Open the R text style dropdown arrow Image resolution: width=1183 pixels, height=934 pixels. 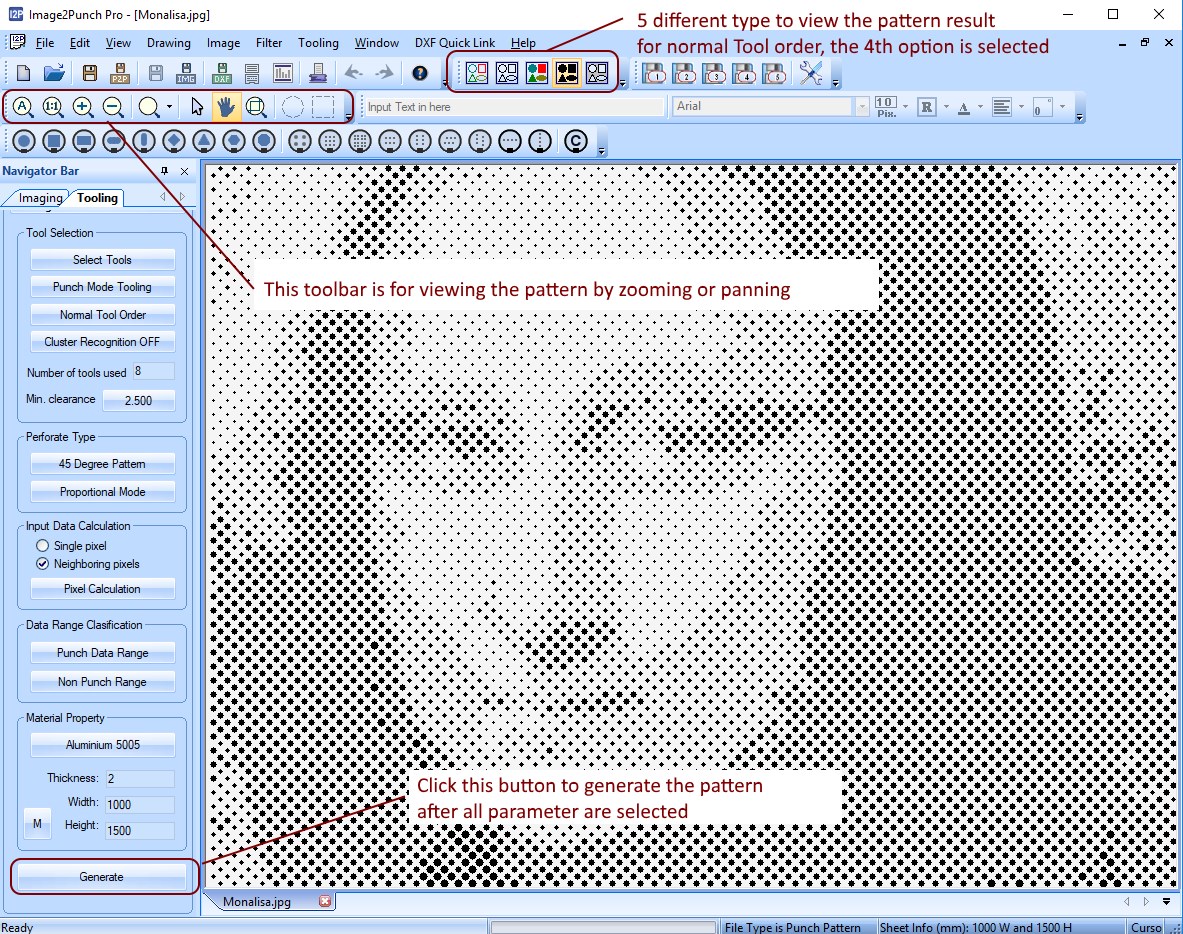(x=946, y=107)
